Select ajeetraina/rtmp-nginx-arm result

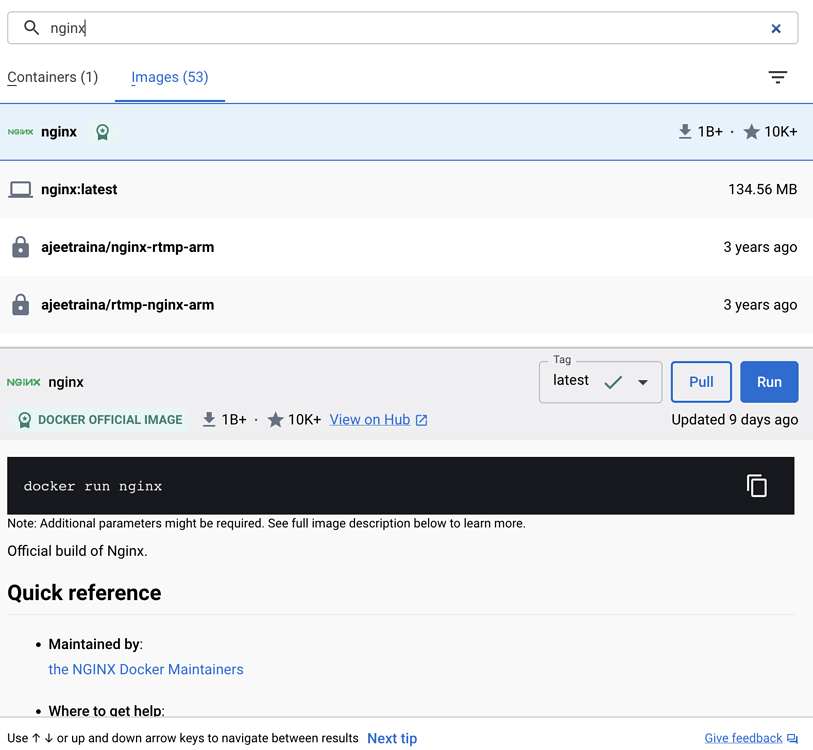coord(406,304)
